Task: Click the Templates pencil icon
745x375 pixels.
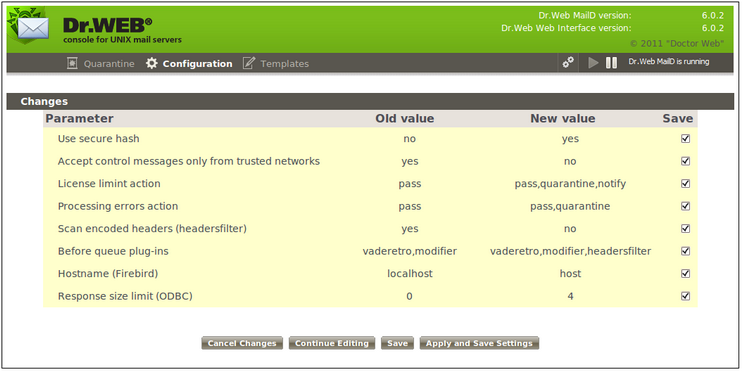Action: click(248, 63)
